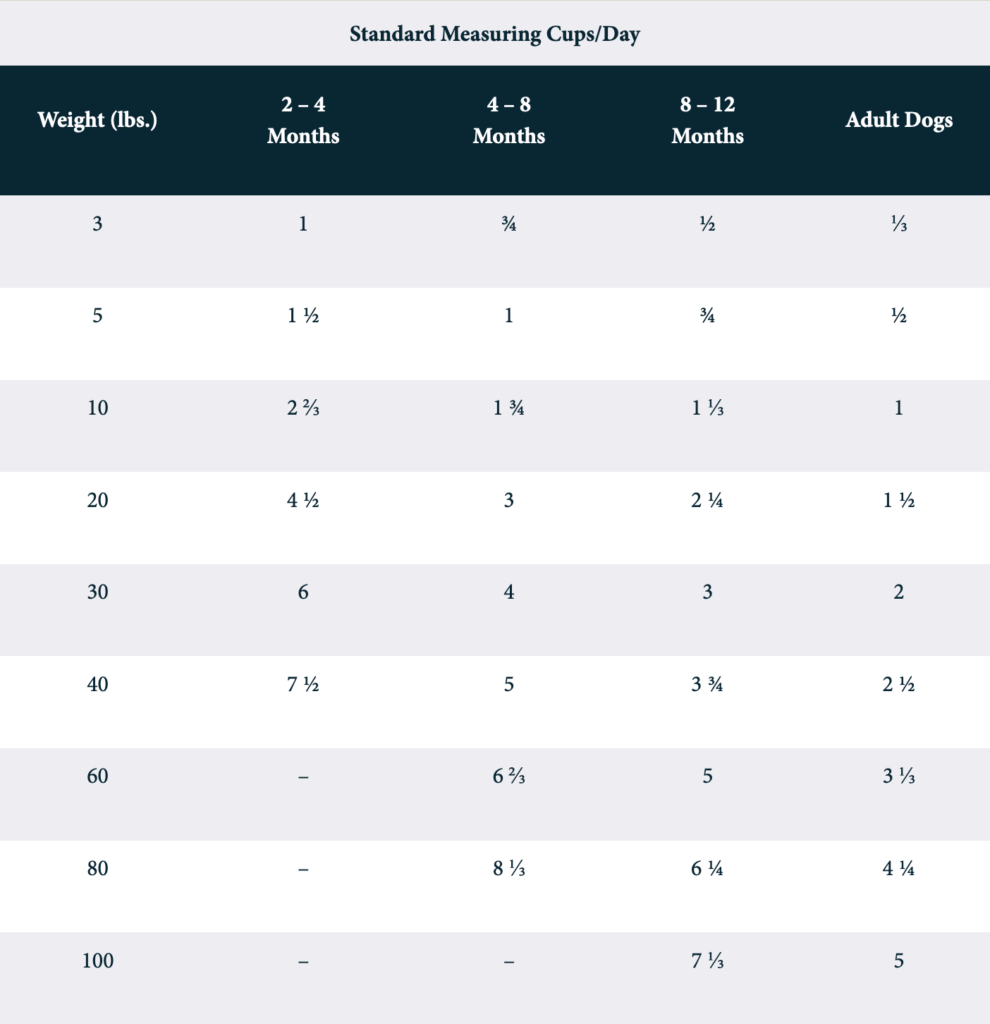Select the 3 lbs weight row label
This screenshot has width=990, height=1024.
97,224
